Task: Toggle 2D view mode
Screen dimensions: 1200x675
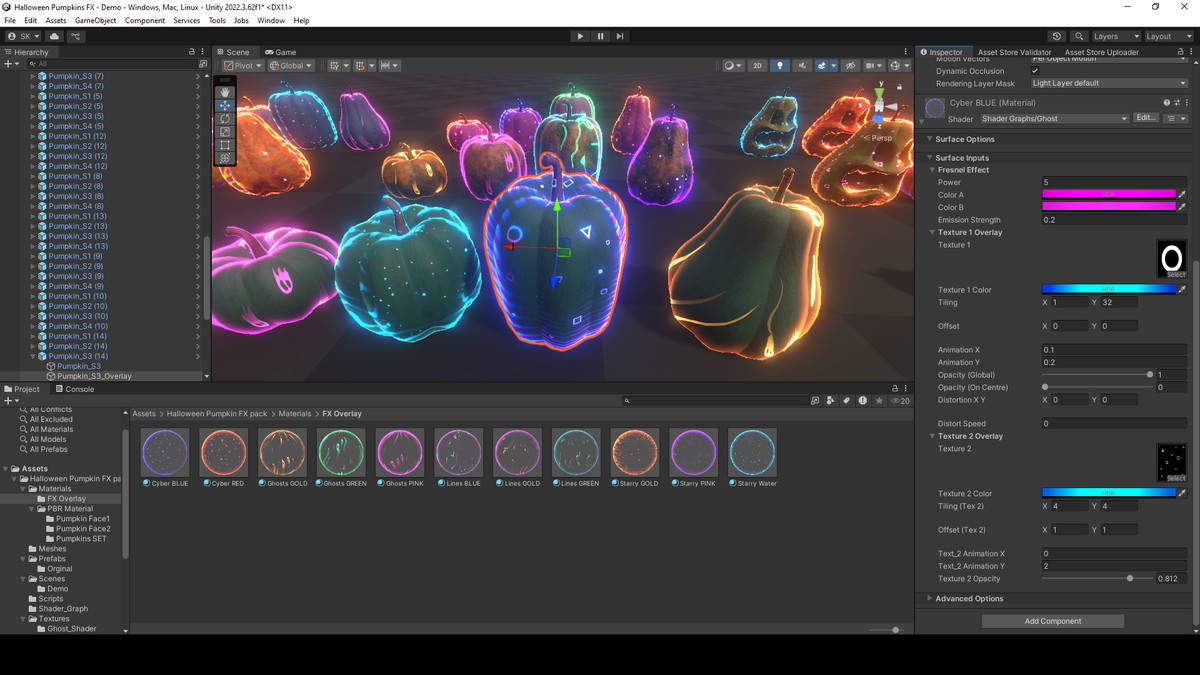Action: [x=757, y=66]
